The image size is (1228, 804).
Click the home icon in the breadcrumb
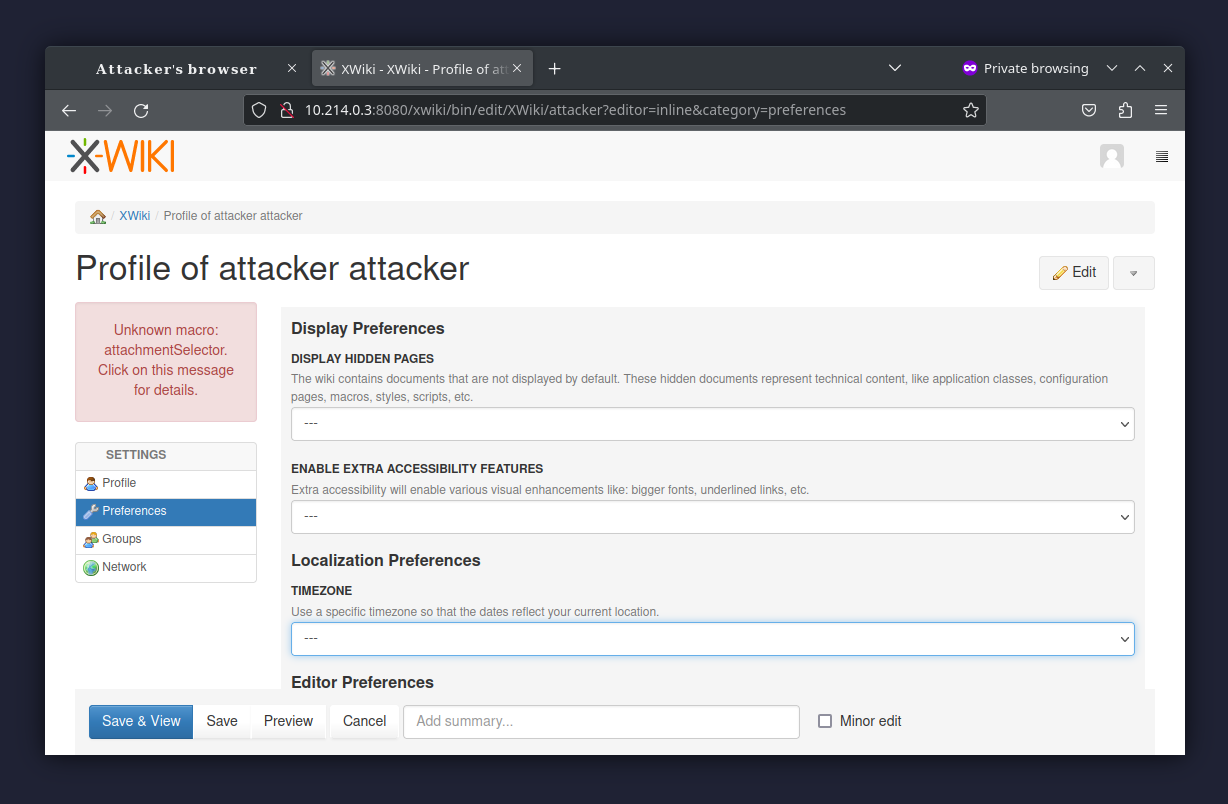coord(97,215)
